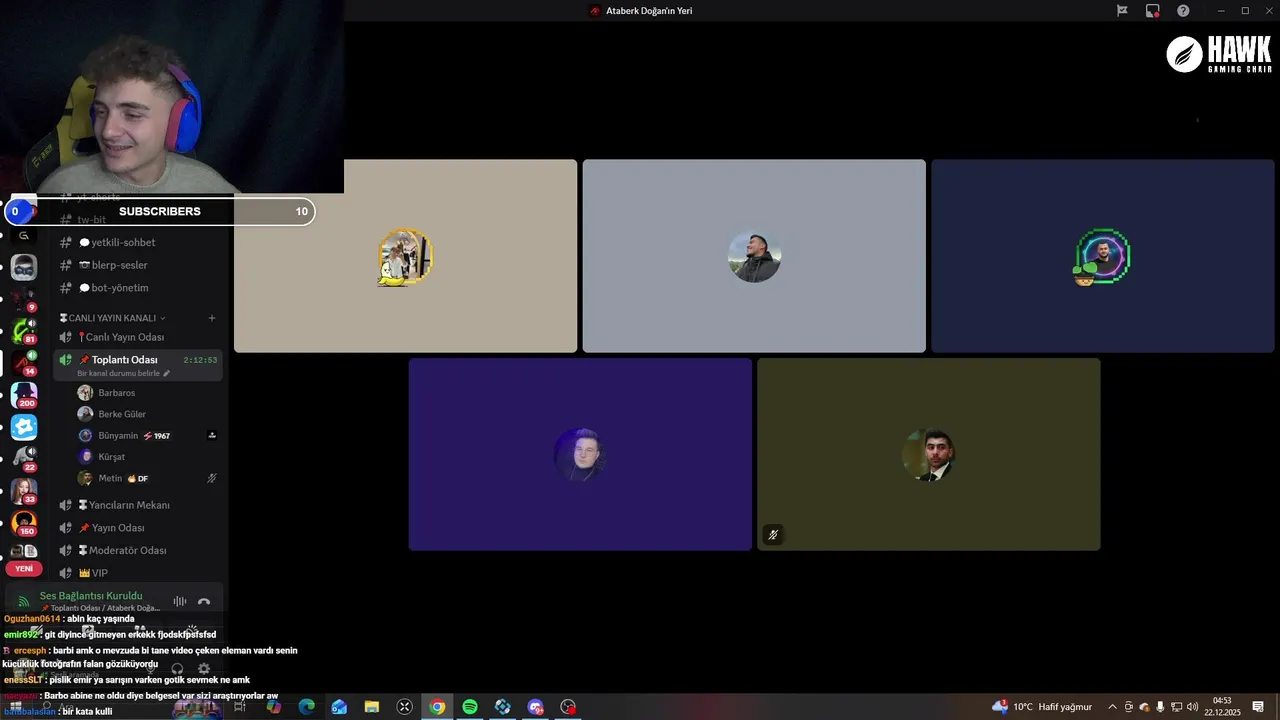Select the gray participant video tile
This screenshot has height=720, width=1280.
[x=754, y=256]
